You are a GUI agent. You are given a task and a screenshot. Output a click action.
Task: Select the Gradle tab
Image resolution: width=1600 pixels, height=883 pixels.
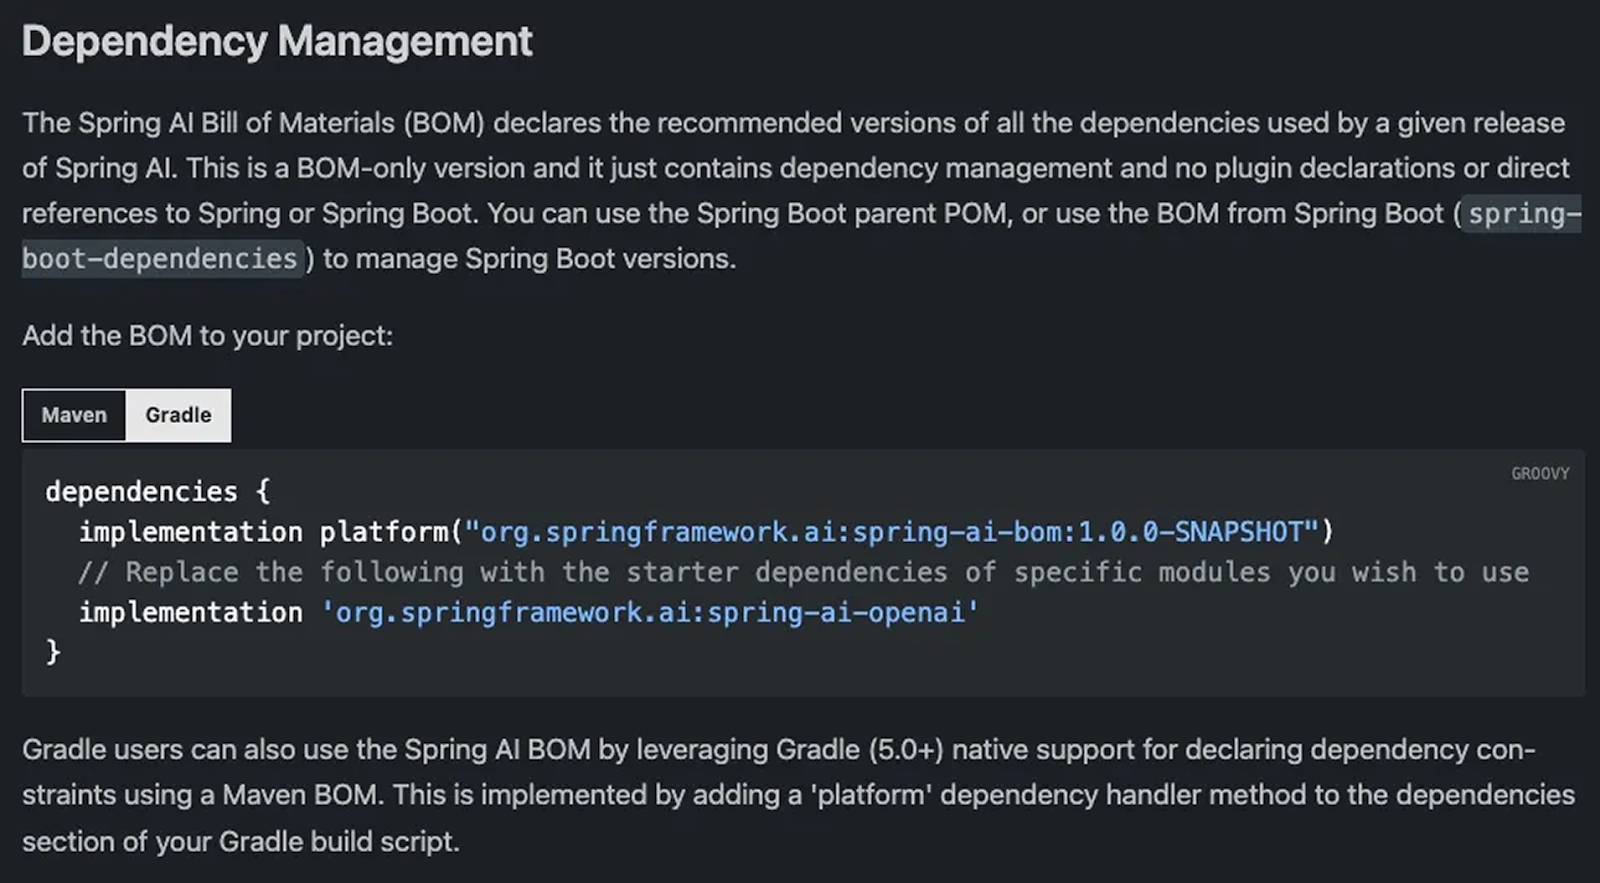point(178,415)
